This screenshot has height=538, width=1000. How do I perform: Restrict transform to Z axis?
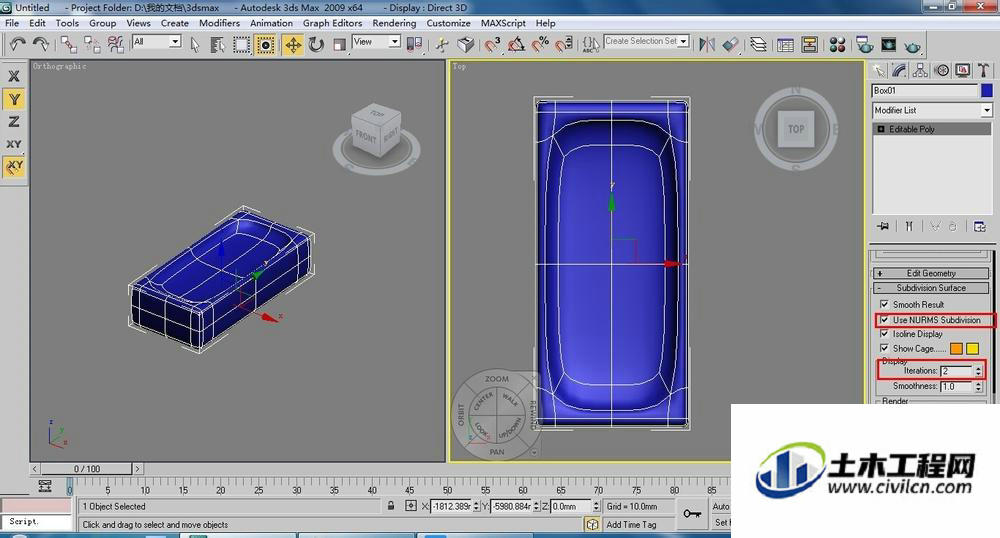13,121
